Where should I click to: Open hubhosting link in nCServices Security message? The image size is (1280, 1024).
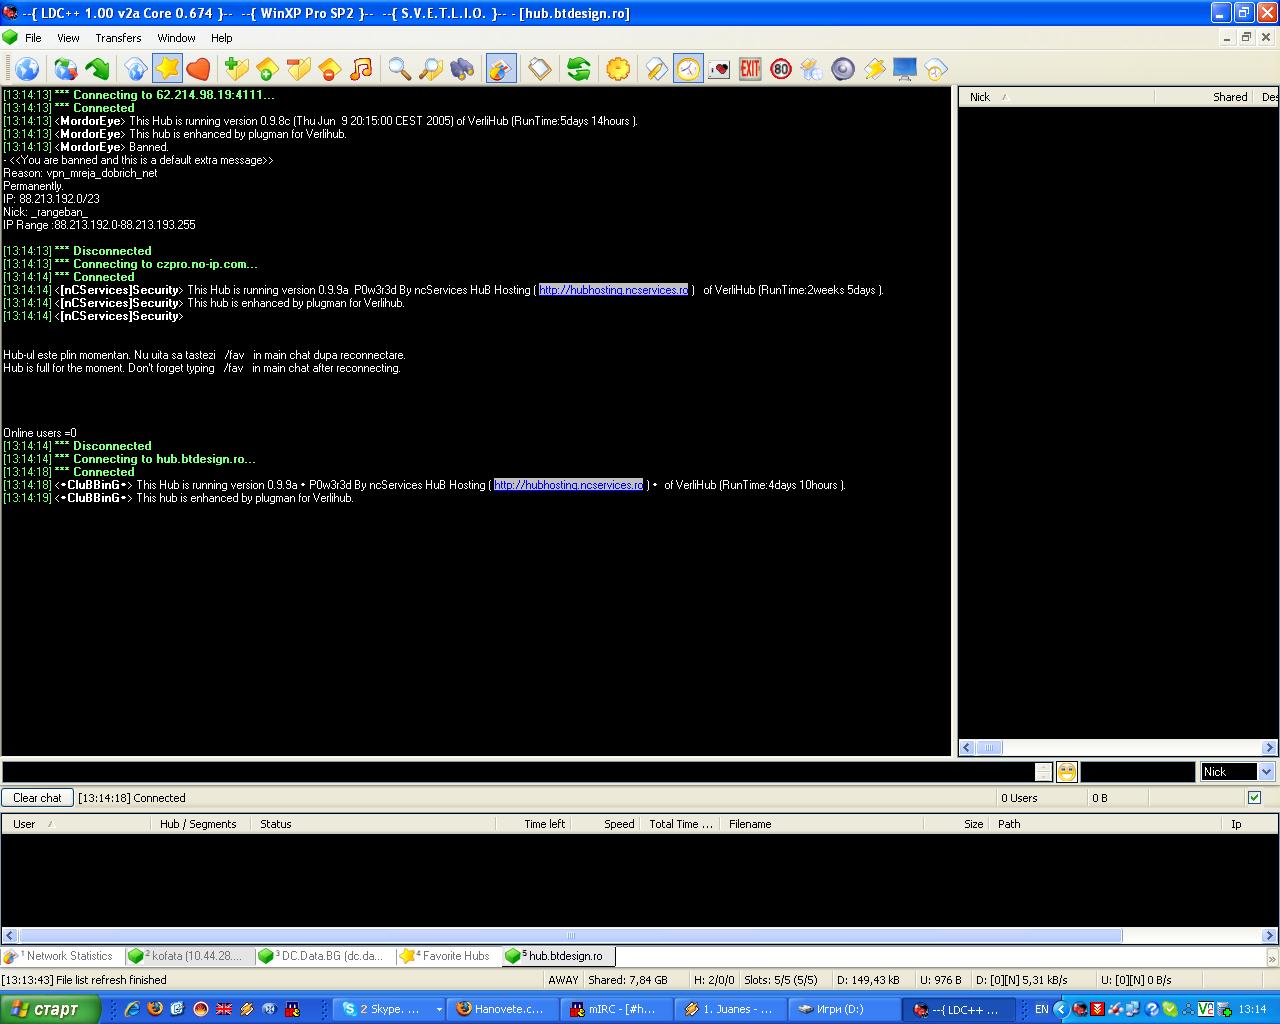click(x=614, y=290)
